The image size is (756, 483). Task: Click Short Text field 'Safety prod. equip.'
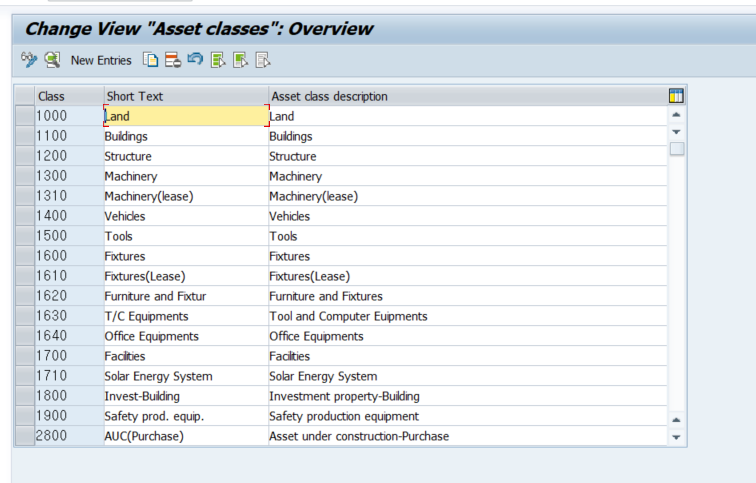(186, 416)
